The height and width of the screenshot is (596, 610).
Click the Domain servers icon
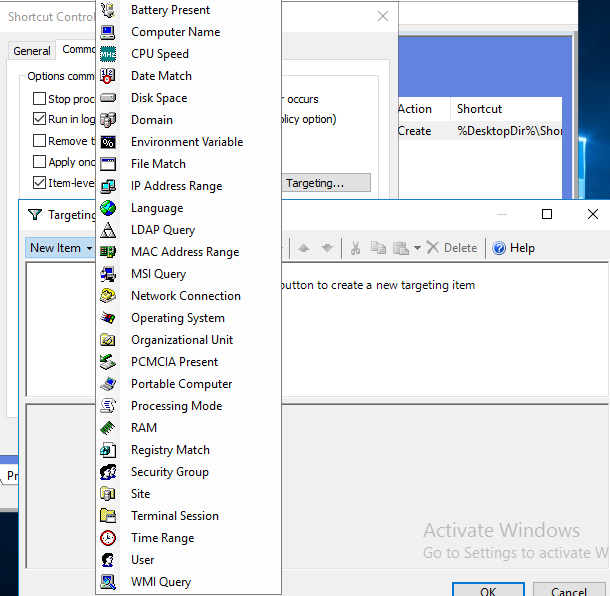[108, 120]
